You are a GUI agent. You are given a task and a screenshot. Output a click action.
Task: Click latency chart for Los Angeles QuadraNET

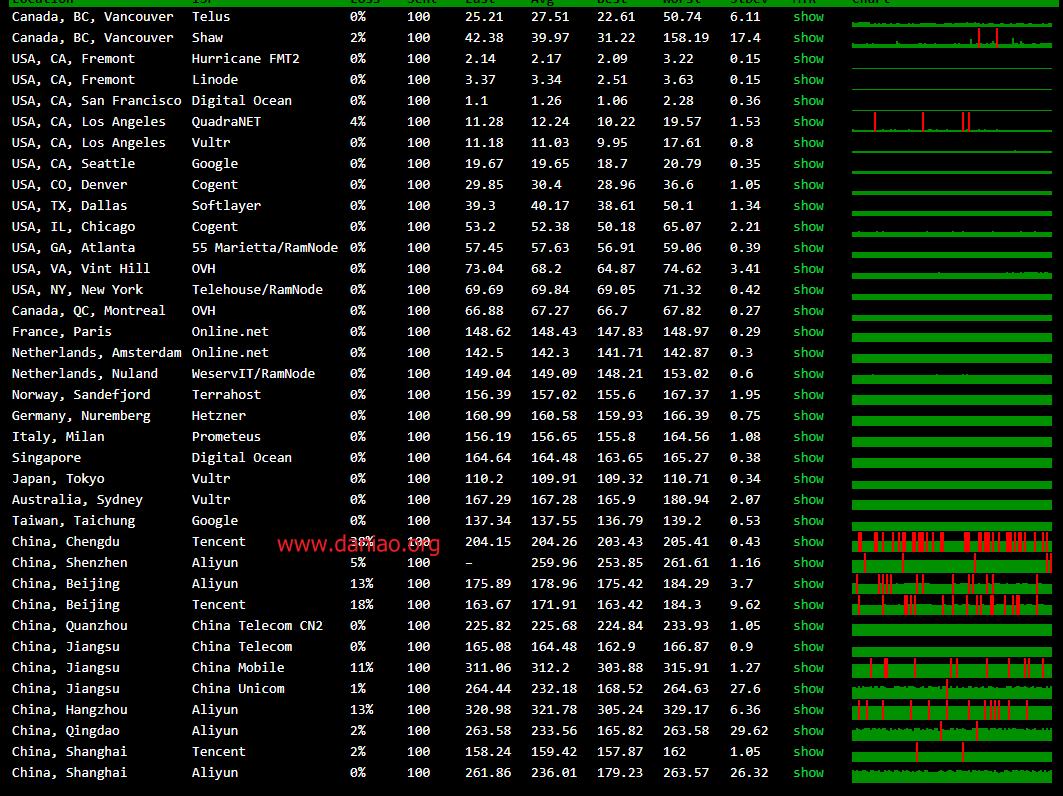point(952,122)
